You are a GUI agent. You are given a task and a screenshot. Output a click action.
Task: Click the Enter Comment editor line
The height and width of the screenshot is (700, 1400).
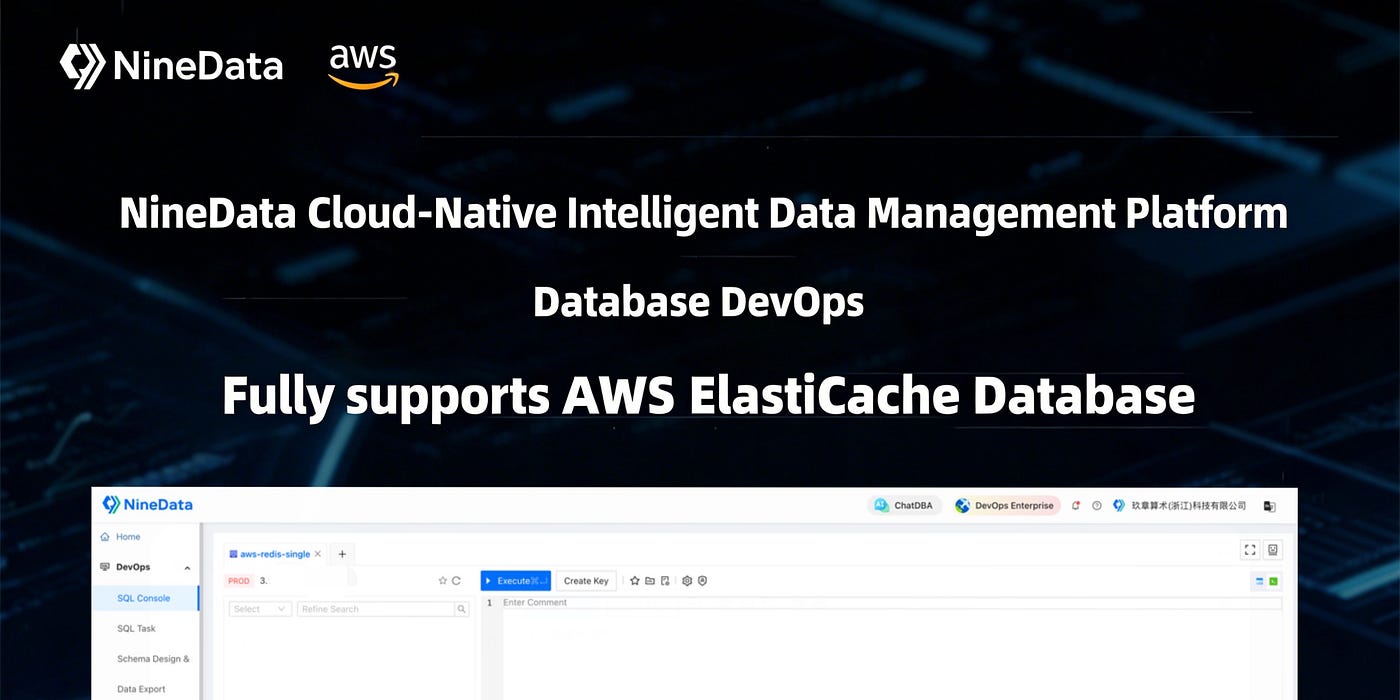(891, 603)
